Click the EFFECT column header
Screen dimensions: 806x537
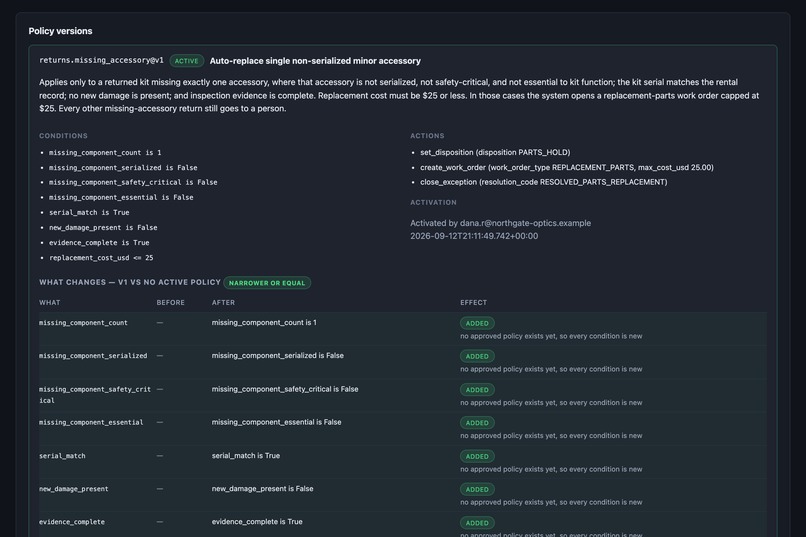[473, 303]
